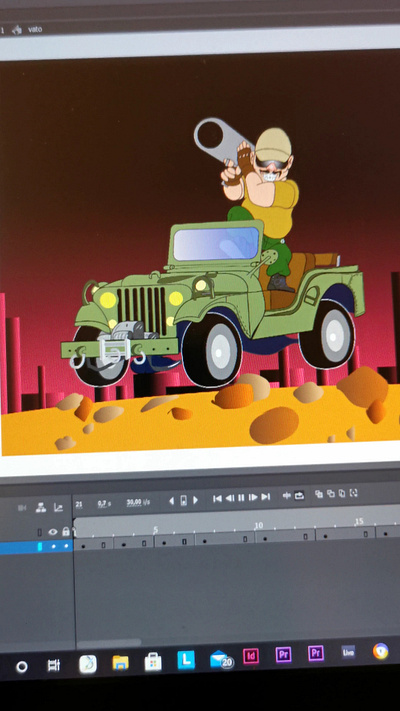Go to next keyframe arrow
Viewport: 400px width, 711px height.
click(x=195, y=500)
